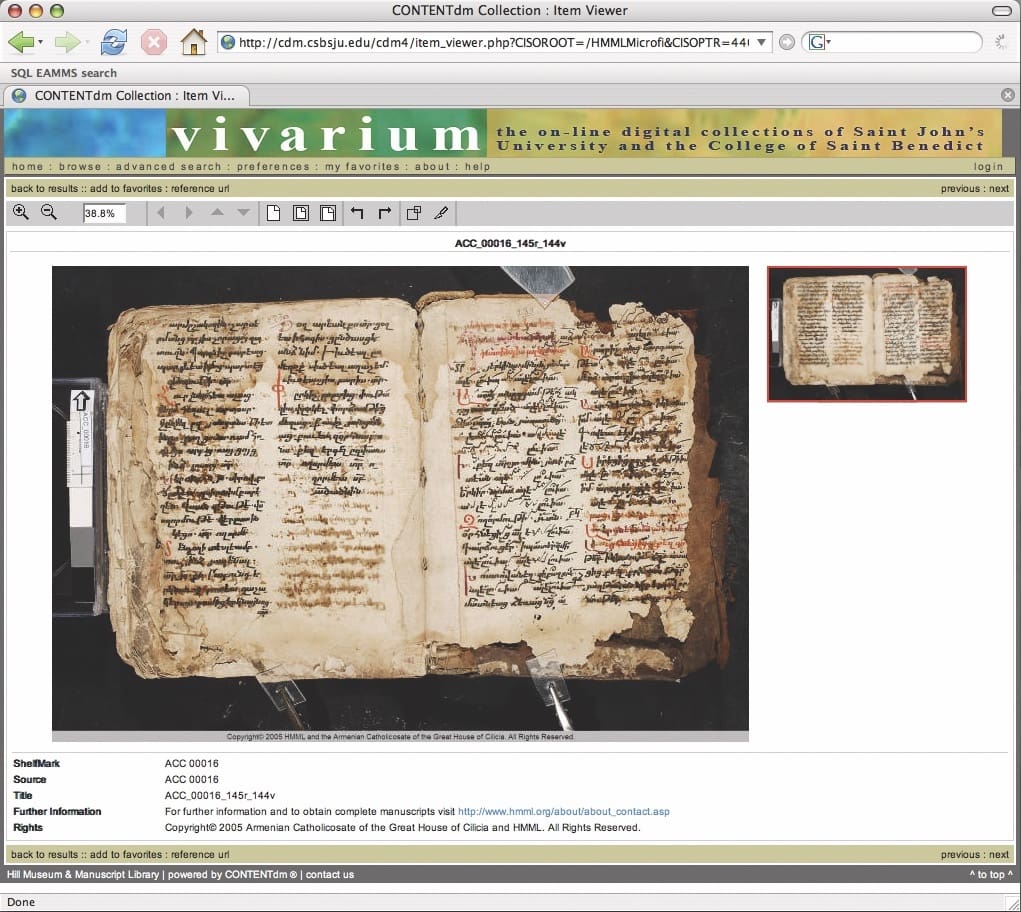
Task: Click top reference url link
Action: 200,188
